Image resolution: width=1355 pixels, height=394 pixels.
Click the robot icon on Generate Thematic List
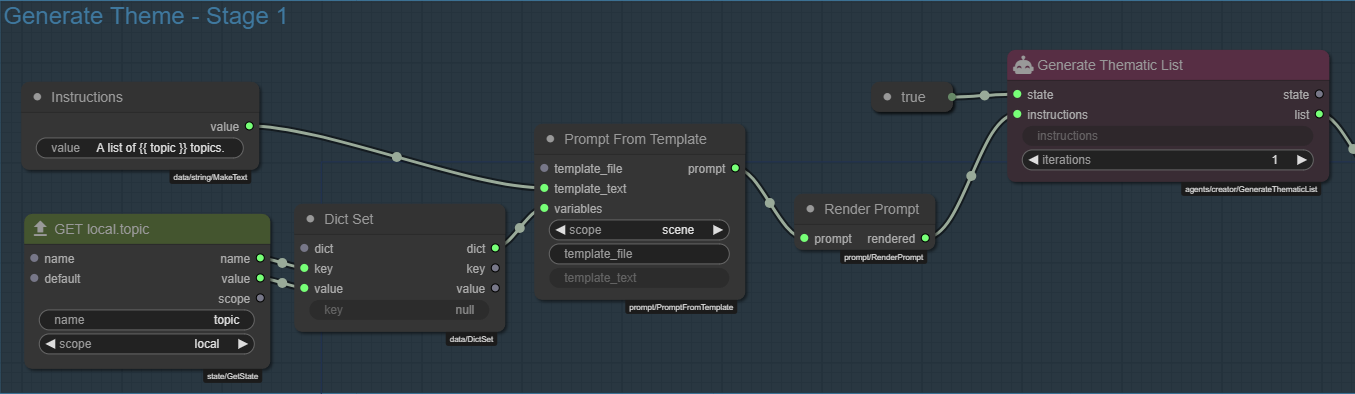click(x=1022, y=65)
